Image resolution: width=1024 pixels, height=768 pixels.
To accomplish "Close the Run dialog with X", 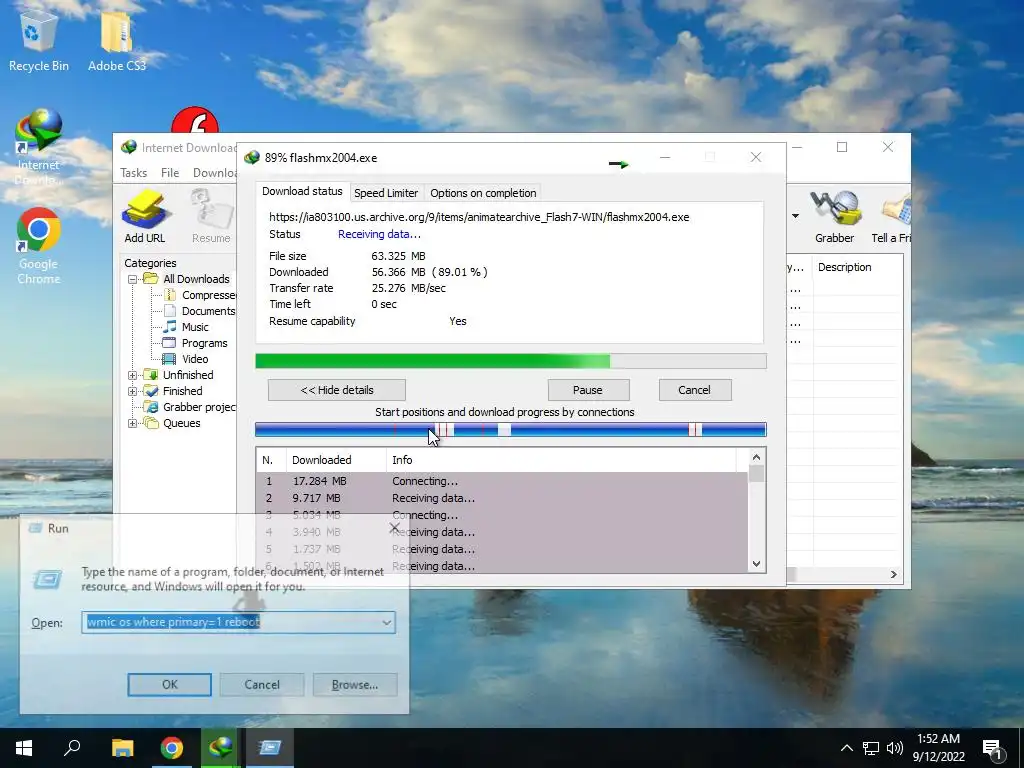I will [x=394, y=528].
